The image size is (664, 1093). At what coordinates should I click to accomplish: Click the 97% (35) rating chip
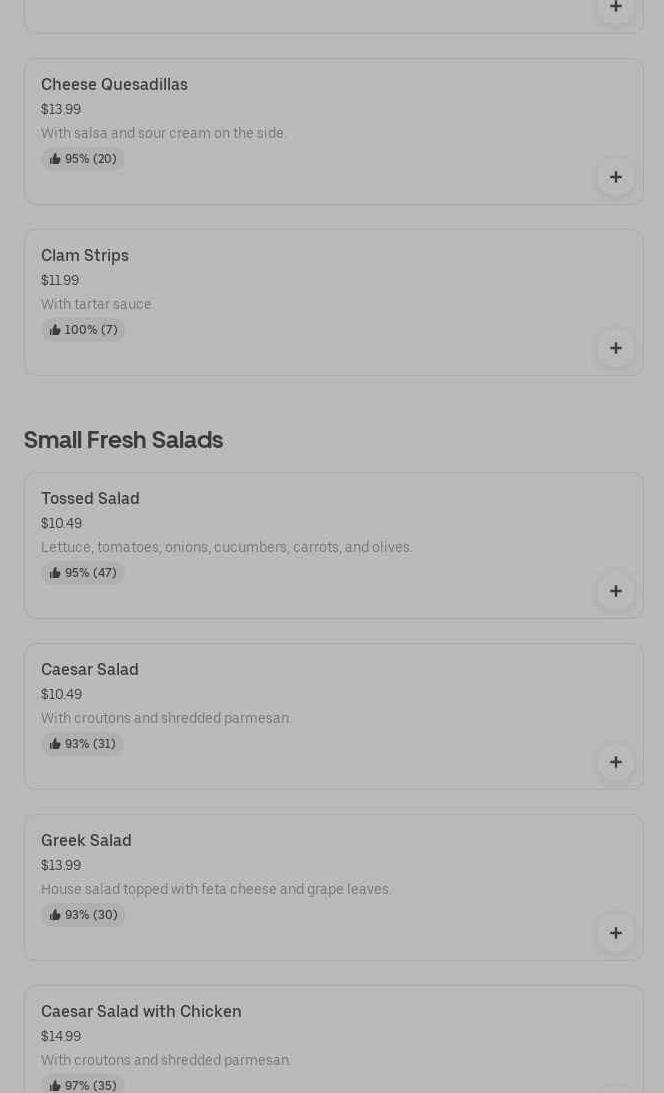[x=83, y=1085]
